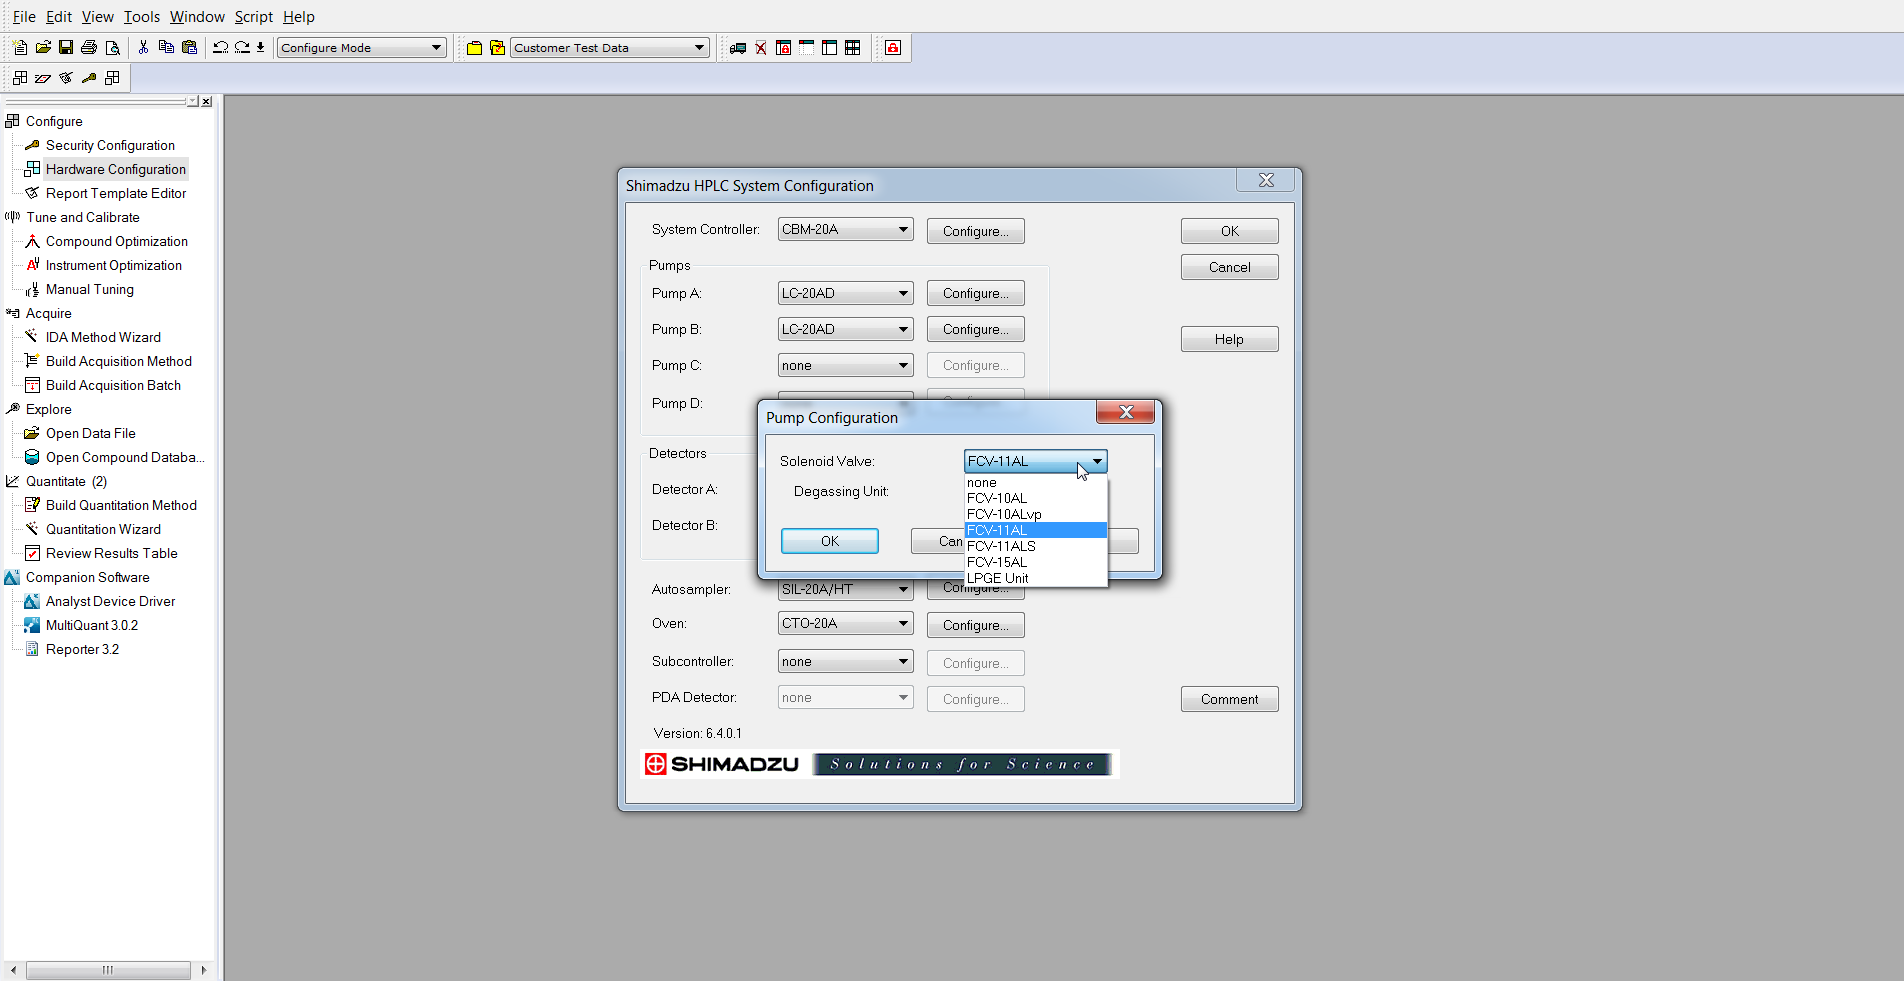Open MultiQuant 3.0.2 in sidebar

click(x=92, y=625)
